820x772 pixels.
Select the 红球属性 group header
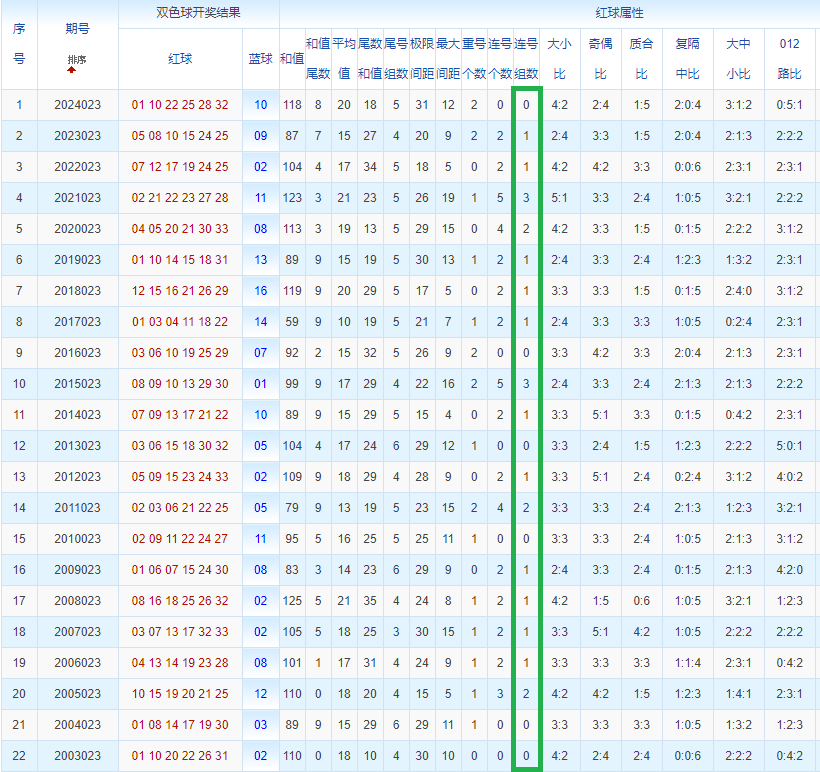620,13
